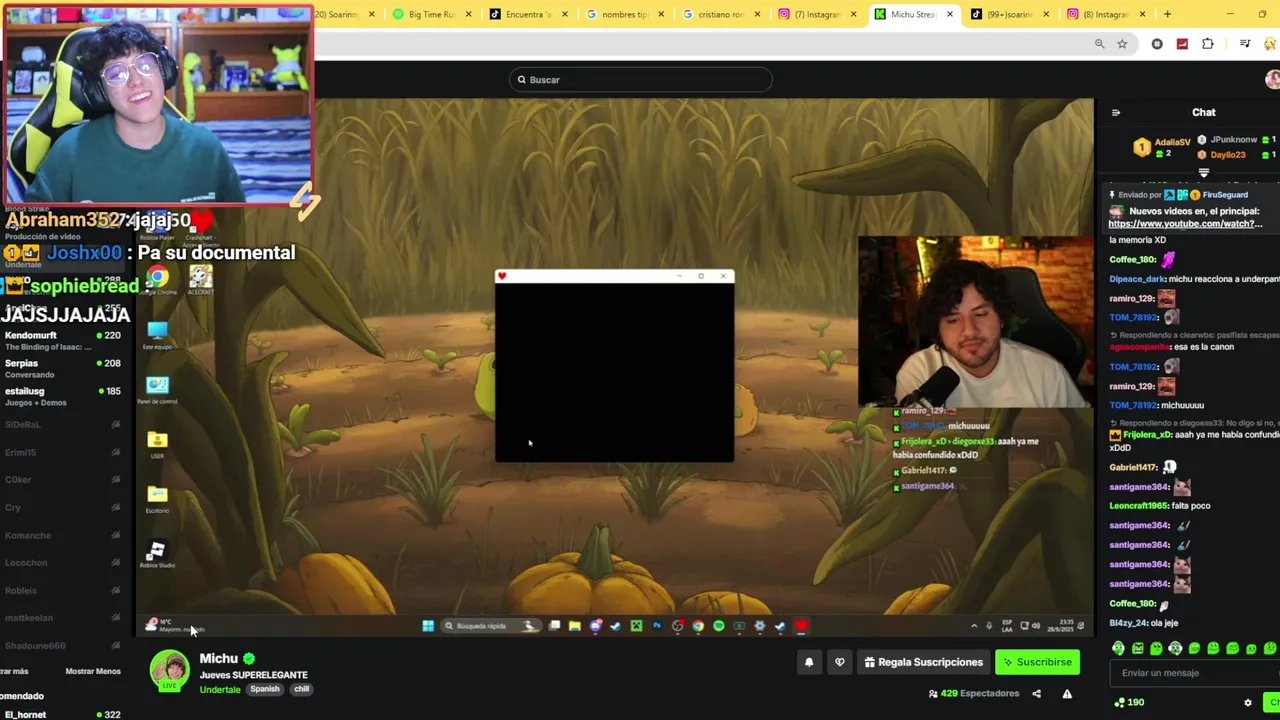Screen dimensions: 1280x720
Task: Click red heart Undertale icon in streamed taskbar
Action: (801, 626)
